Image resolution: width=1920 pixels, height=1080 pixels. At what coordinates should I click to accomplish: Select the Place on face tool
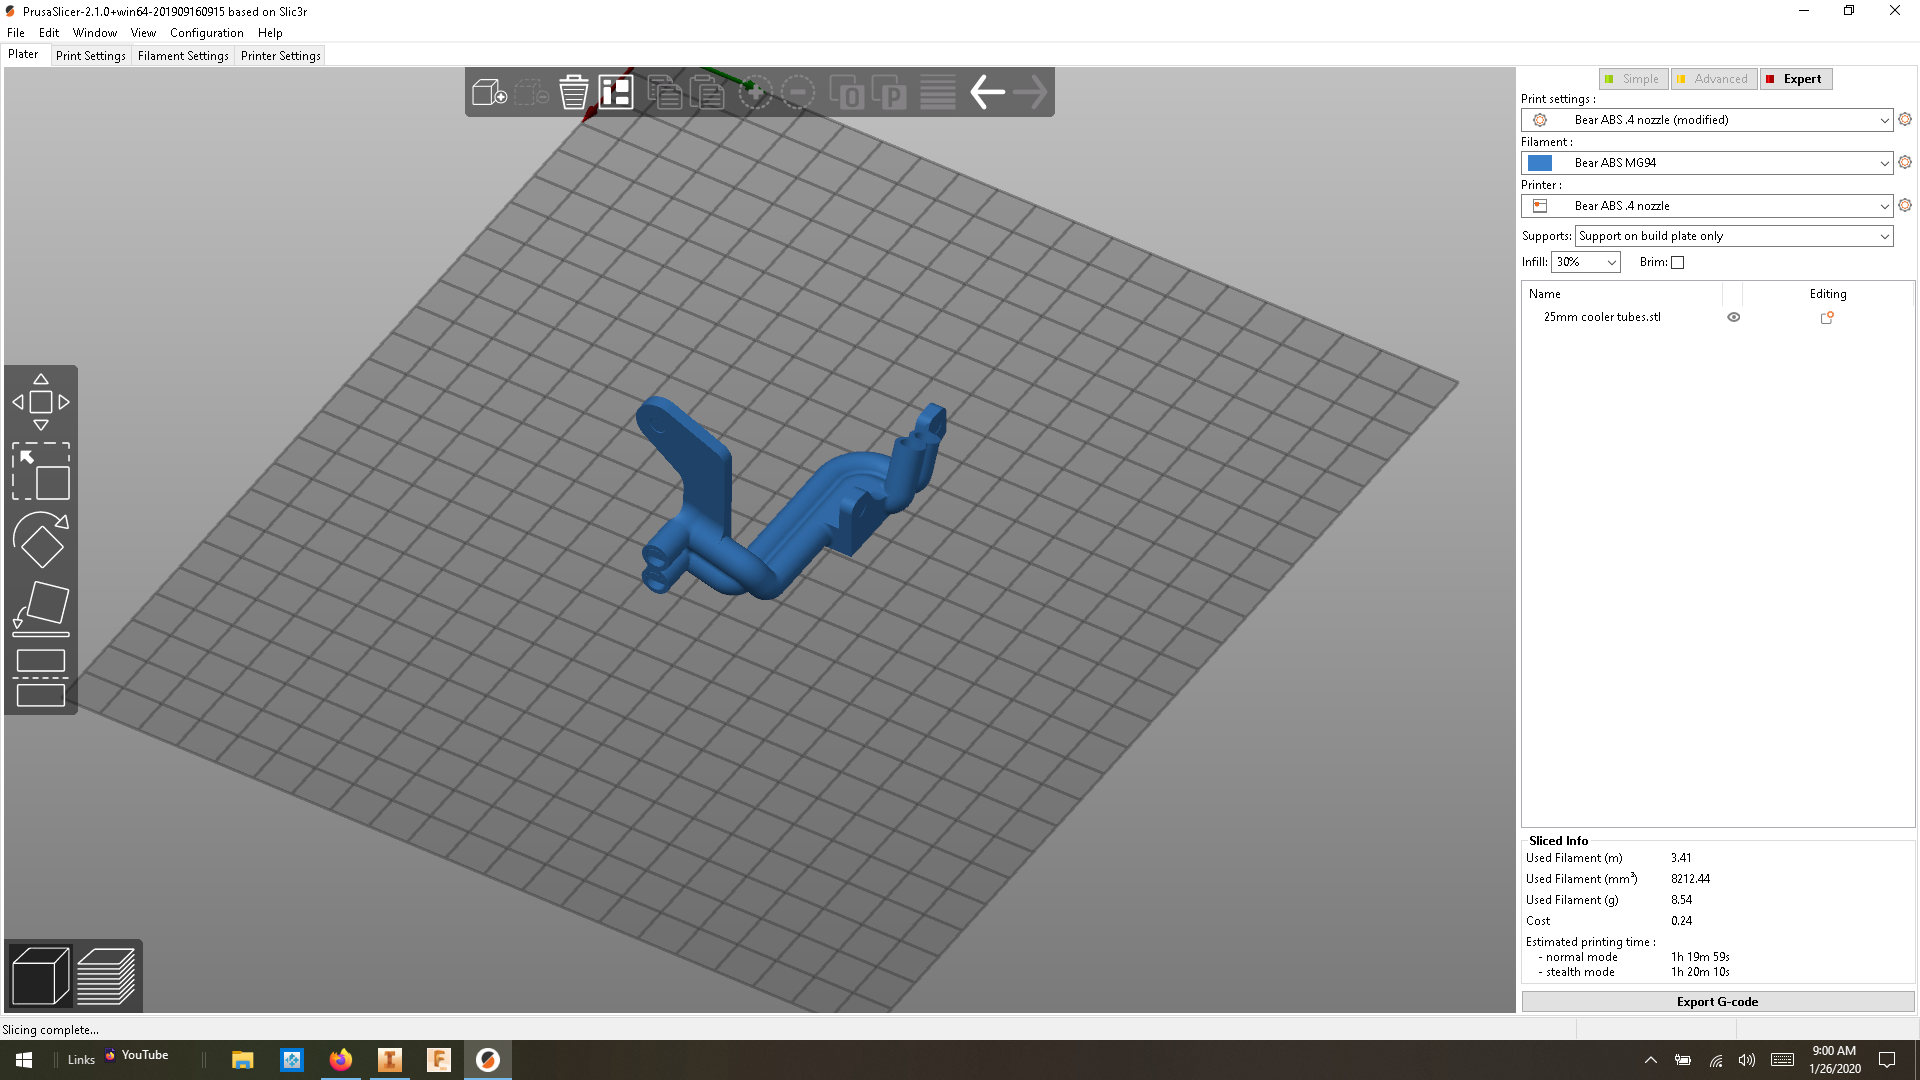(x=41, y=608)
